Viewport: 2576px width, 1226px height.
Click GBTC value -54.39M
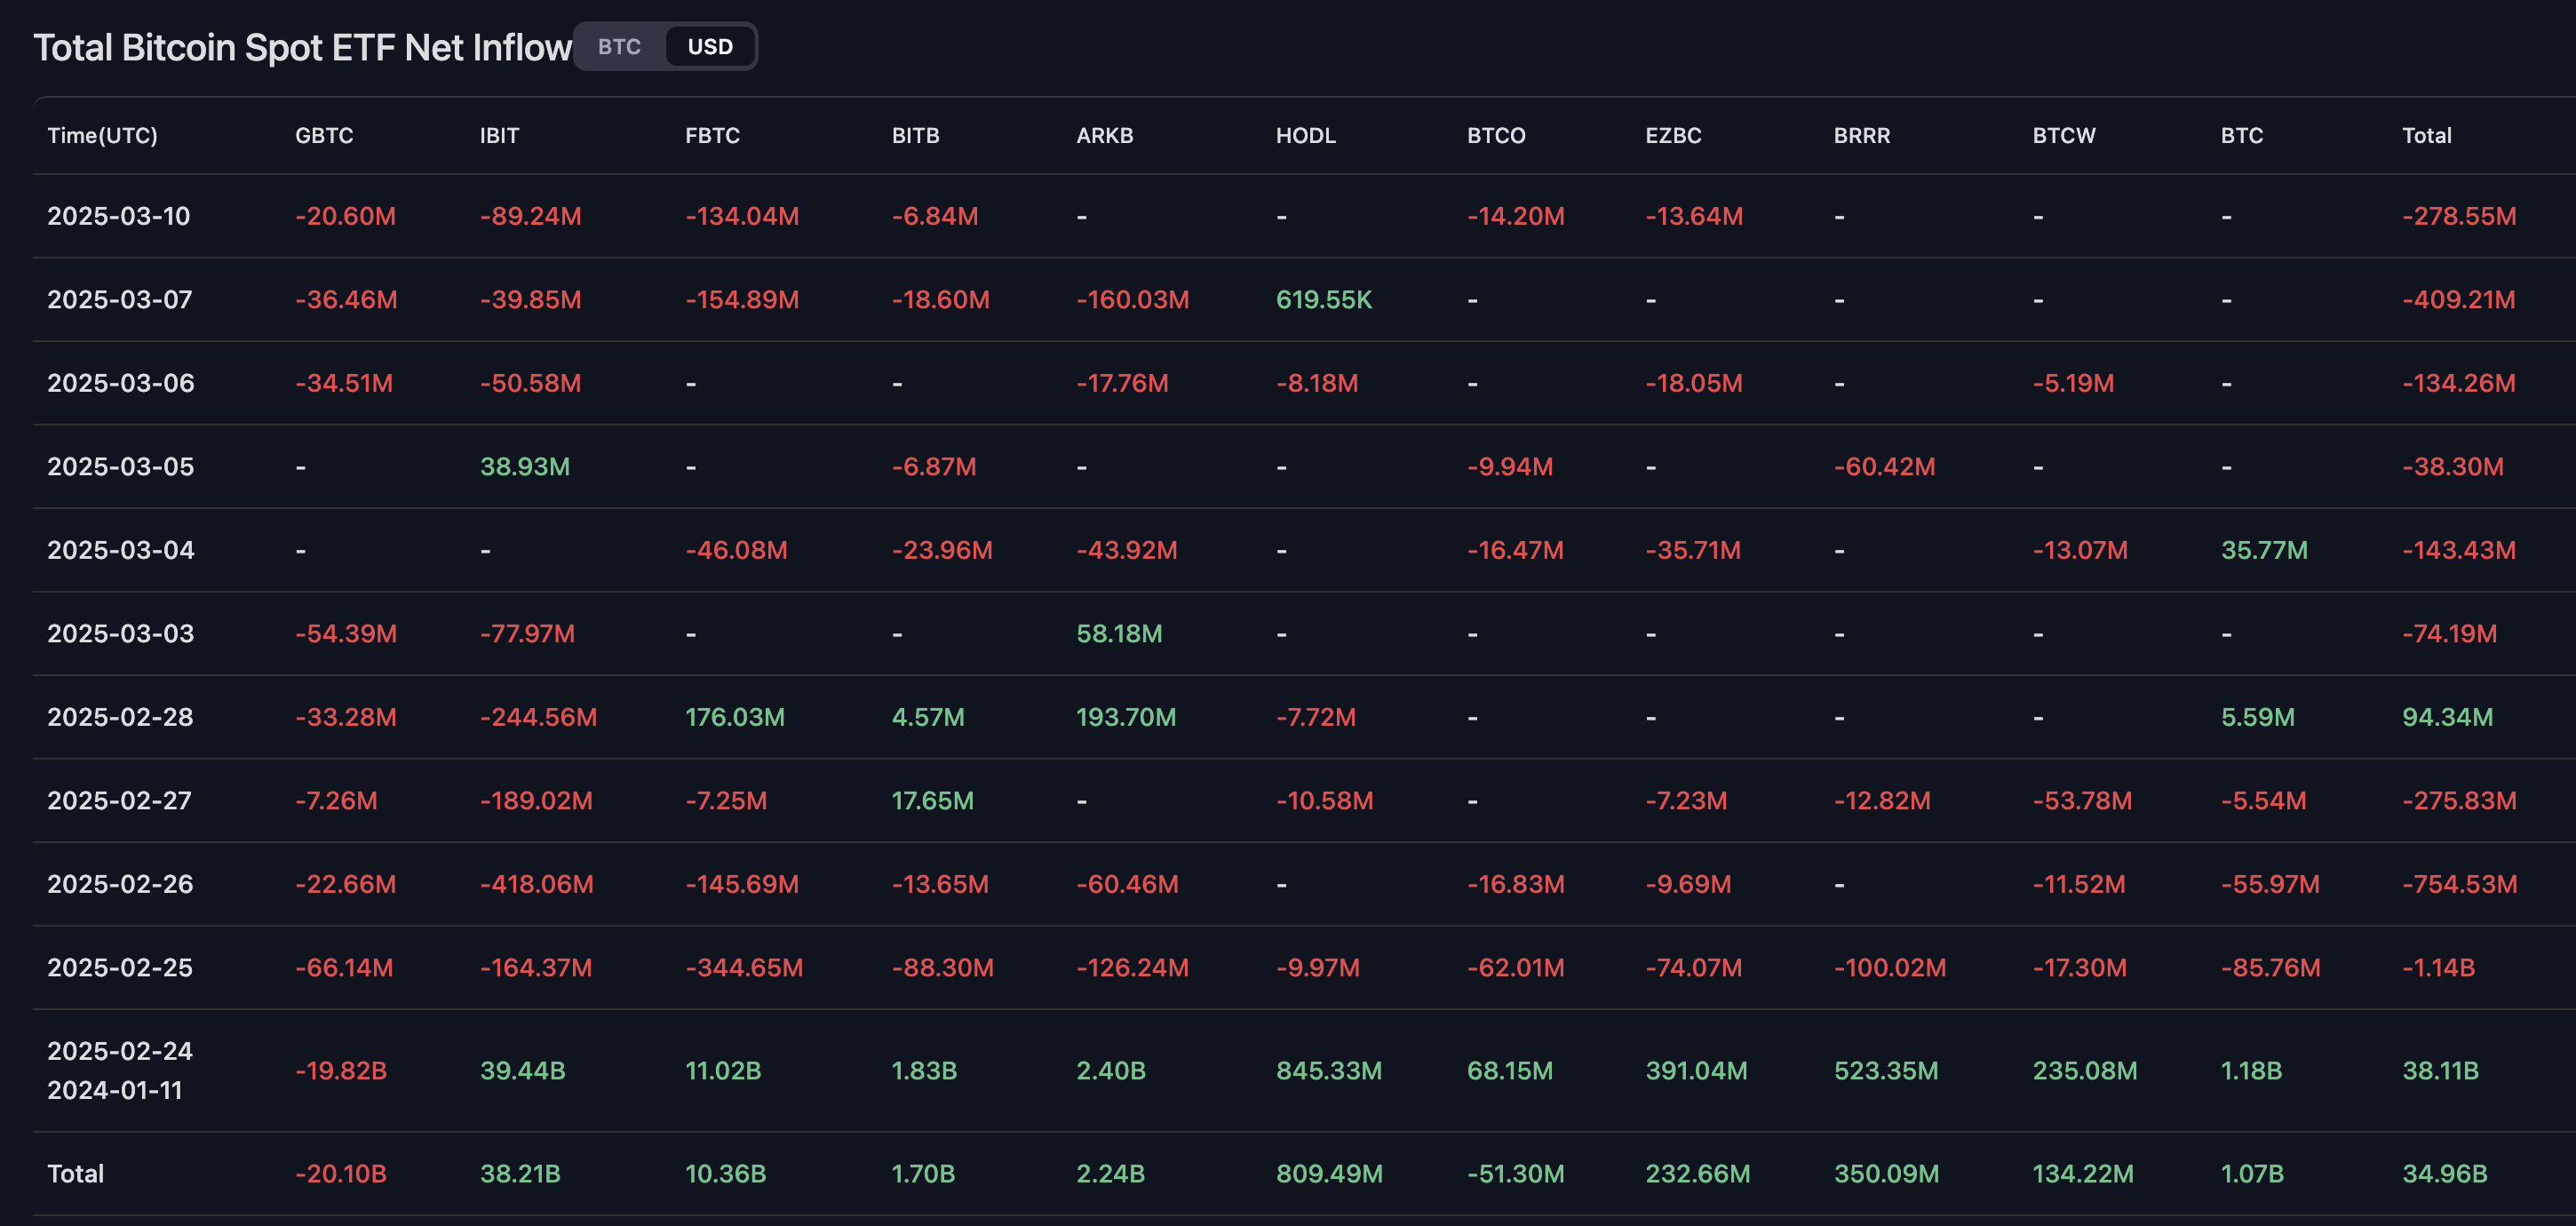(346, 633)
